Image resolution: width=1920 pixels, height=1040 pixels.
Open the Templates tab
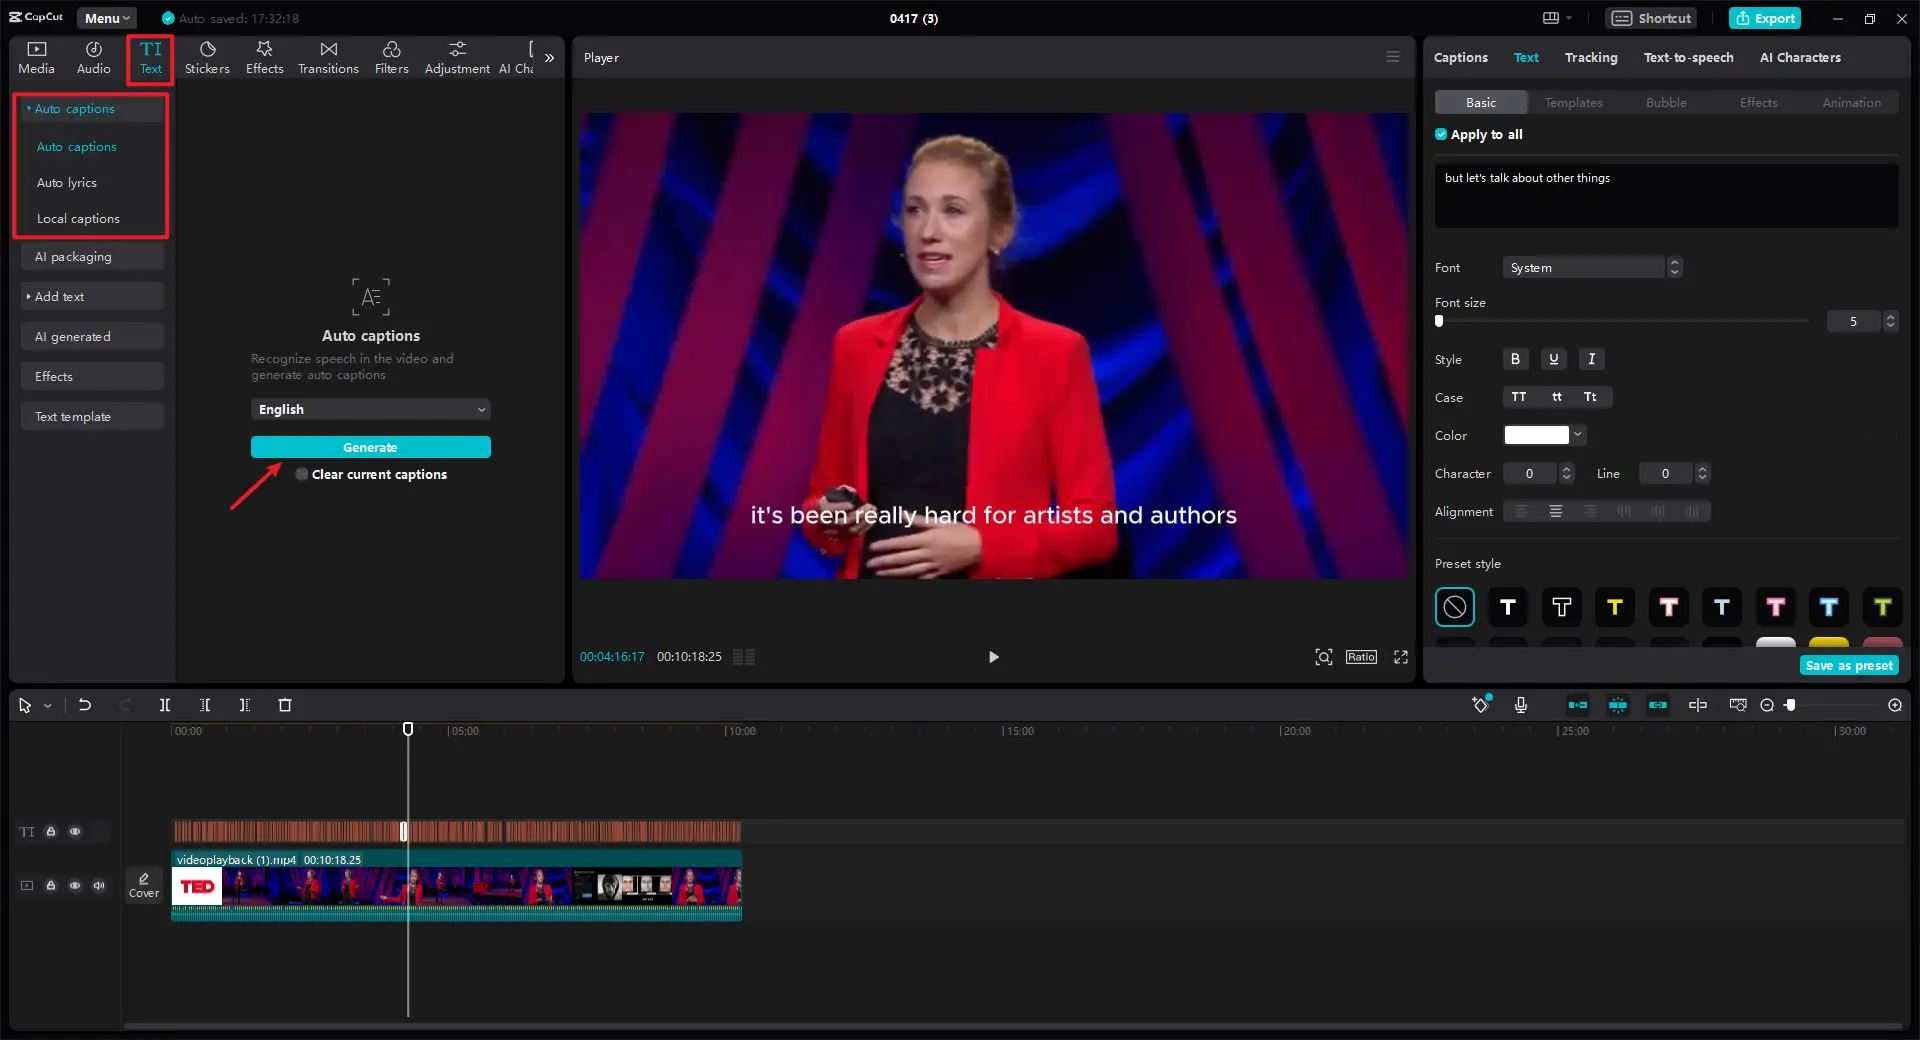coord(1572,102)
